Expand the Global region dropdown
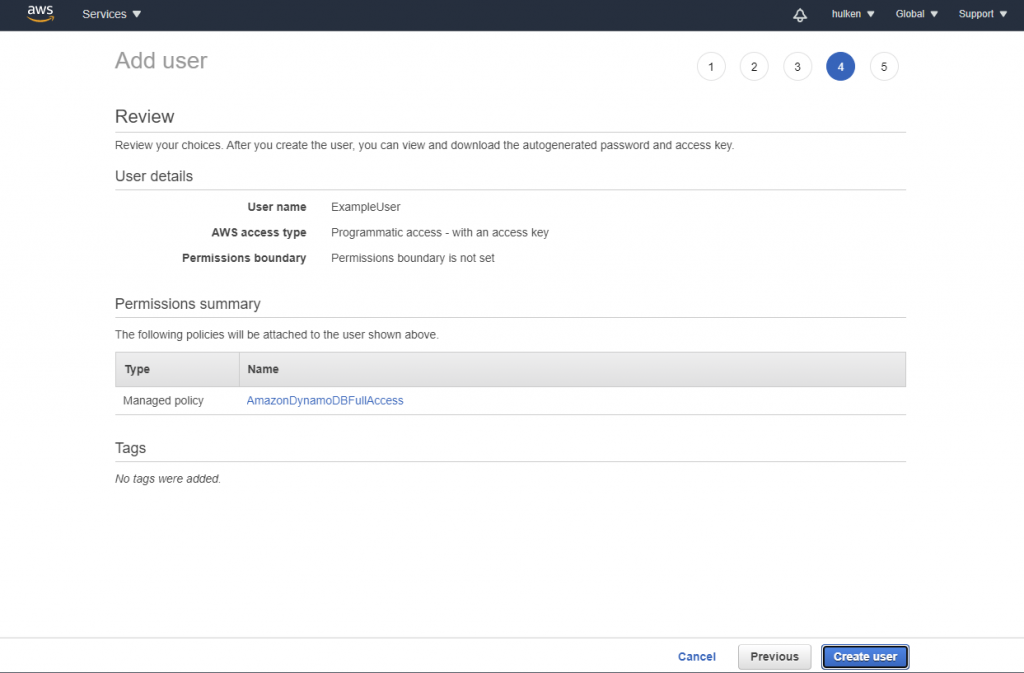Screen dimensions: 1024x673 pyautogui.click(x=917, y=14)
